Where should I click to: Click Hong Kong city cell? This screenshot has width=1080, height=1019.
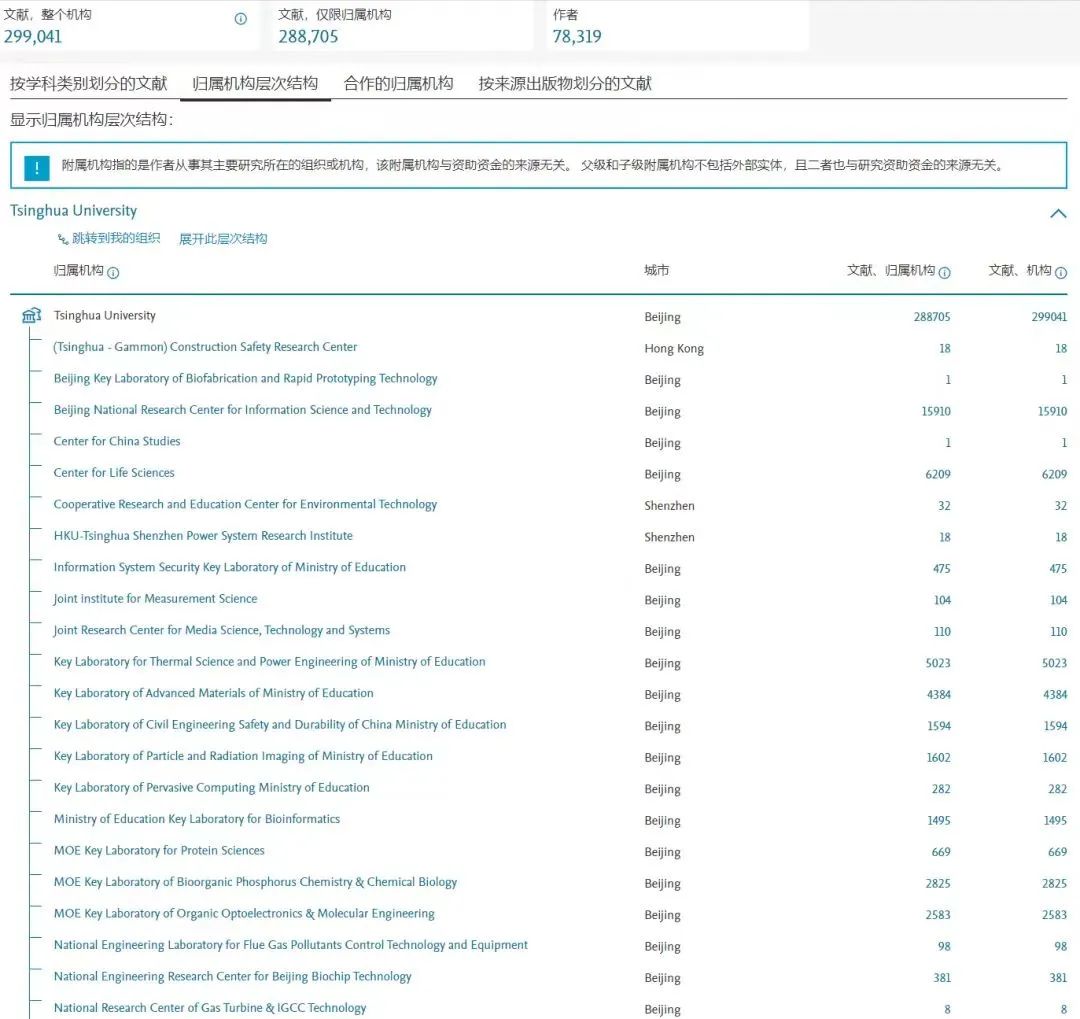[x=674, y=349]
